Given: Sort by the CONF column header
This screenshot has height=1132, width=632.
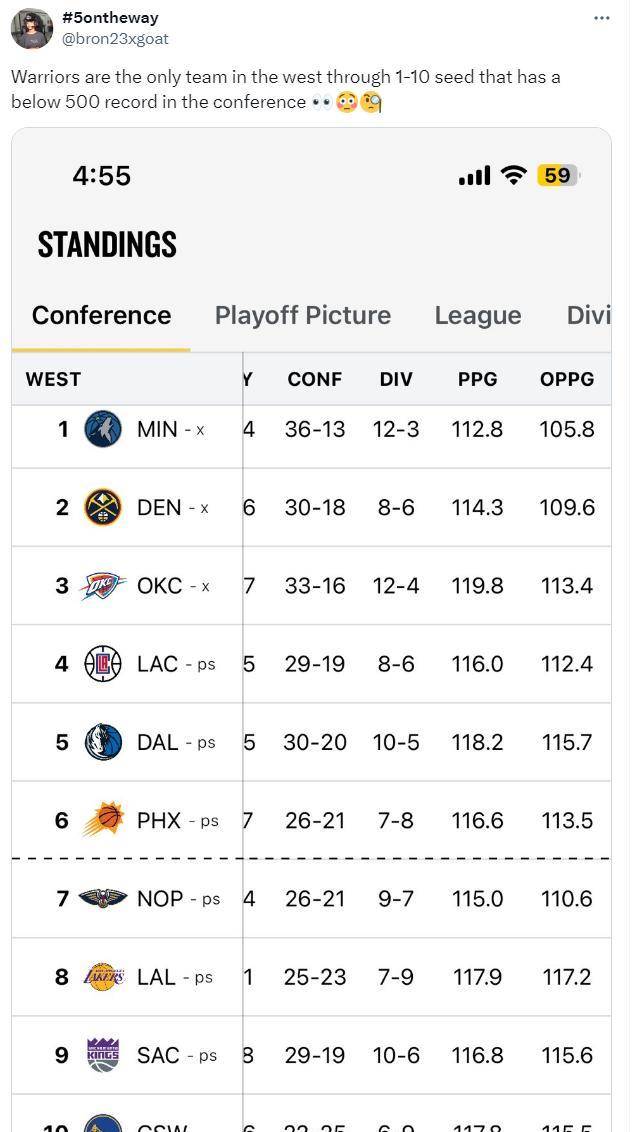Looking at the screenshot, I should pyautogui.click(x=314, y=379).
